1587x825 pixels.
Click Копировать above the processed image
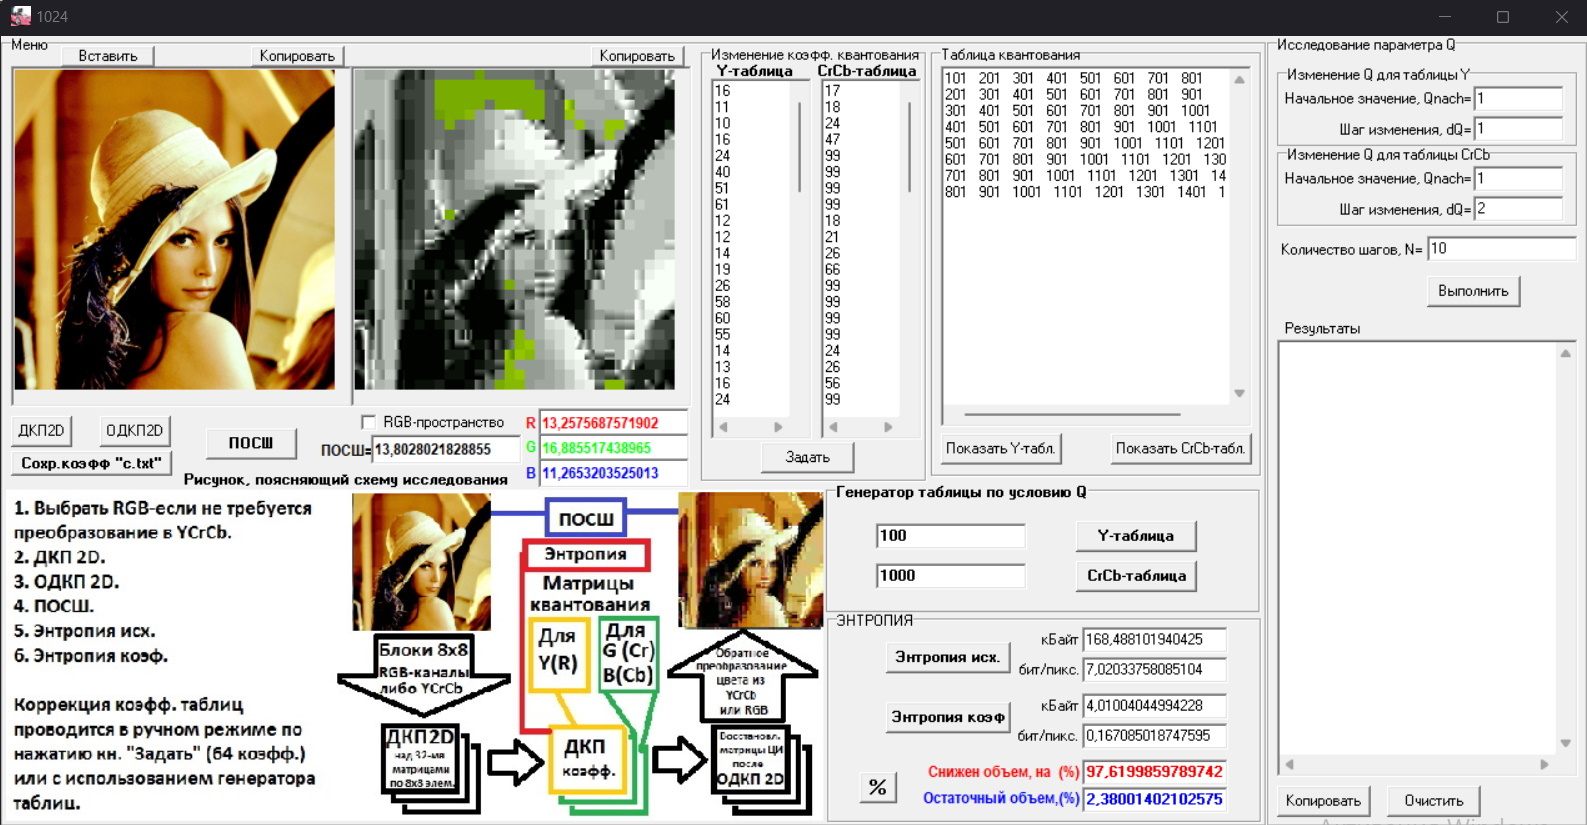pos(637,56)
